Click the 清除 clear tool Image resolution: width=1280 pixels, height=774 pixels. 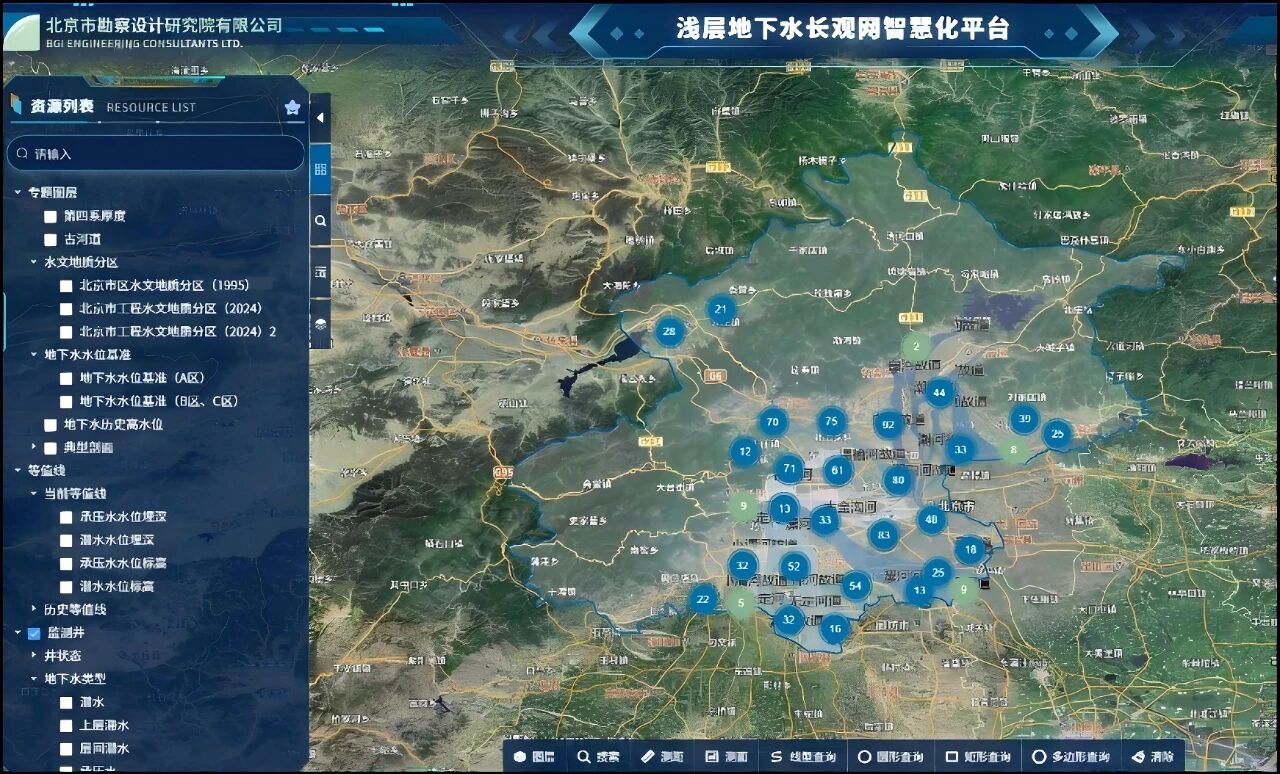pyautogui.click(x=1151, y=757)
